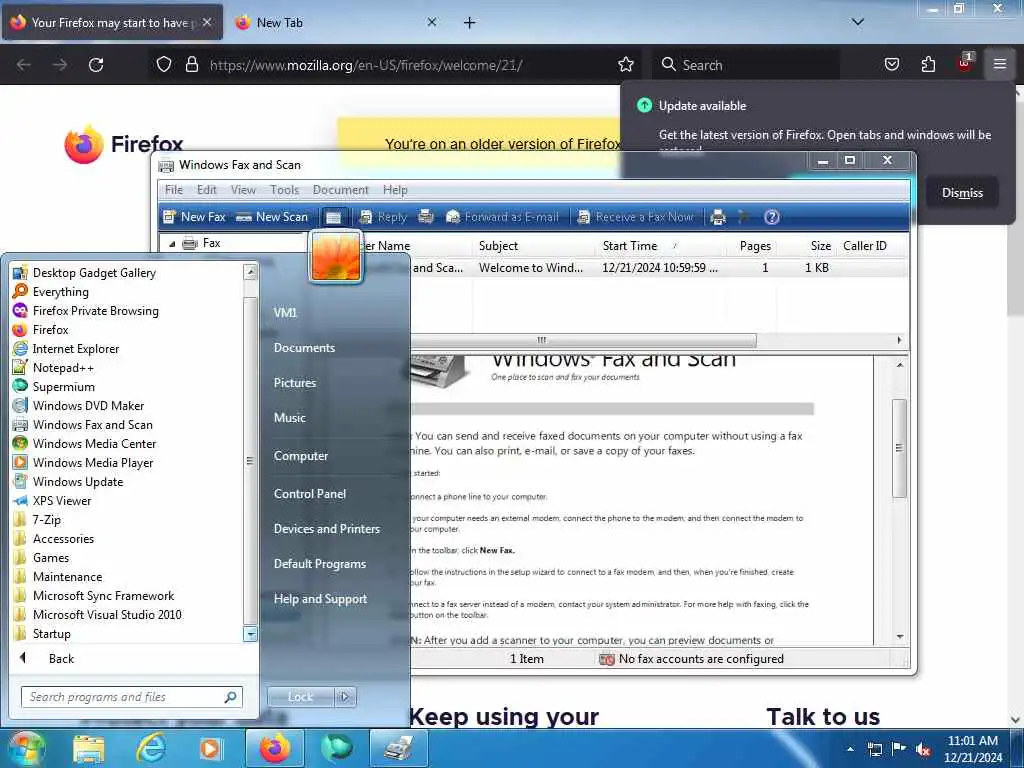The image size is (1024, 768).
Task: Open a new tab with plus button
Action: (x=469, y=23)
